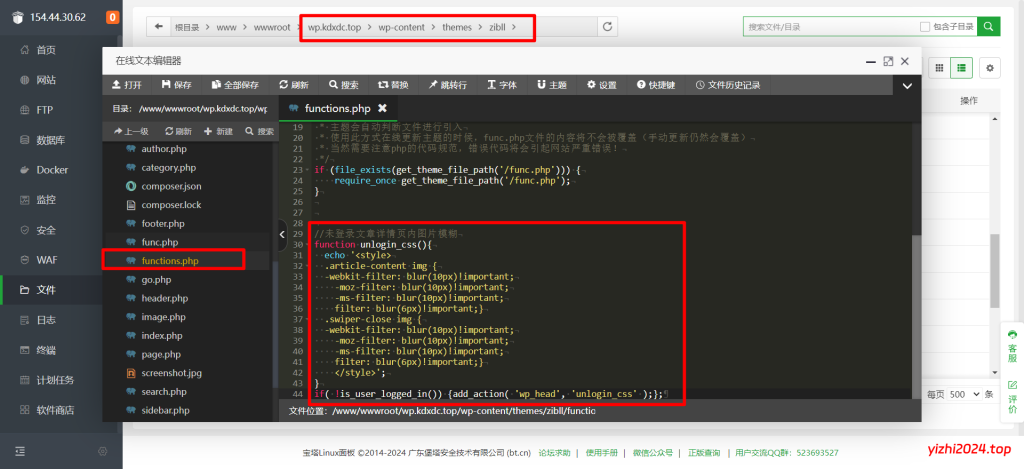Open the Jump to Line (跳转行) tool
Viewport: 1024px width, 469px height.
pos(446,85)
